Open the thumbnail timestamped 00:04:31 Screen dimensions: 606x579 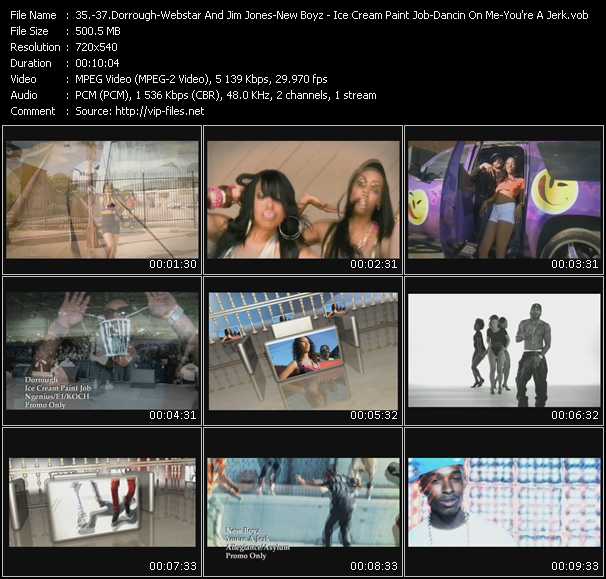click(x=102, y=351)
